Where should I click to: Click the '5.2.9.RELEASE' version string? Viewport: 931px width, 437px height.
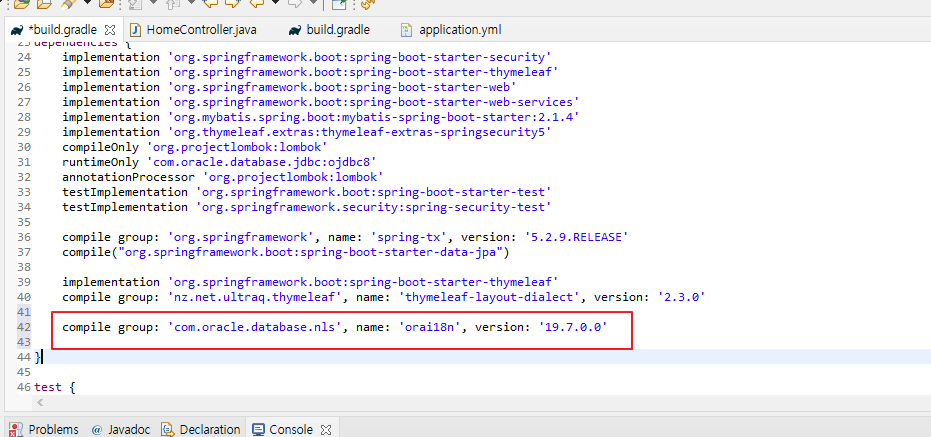(x=576, y=237)
